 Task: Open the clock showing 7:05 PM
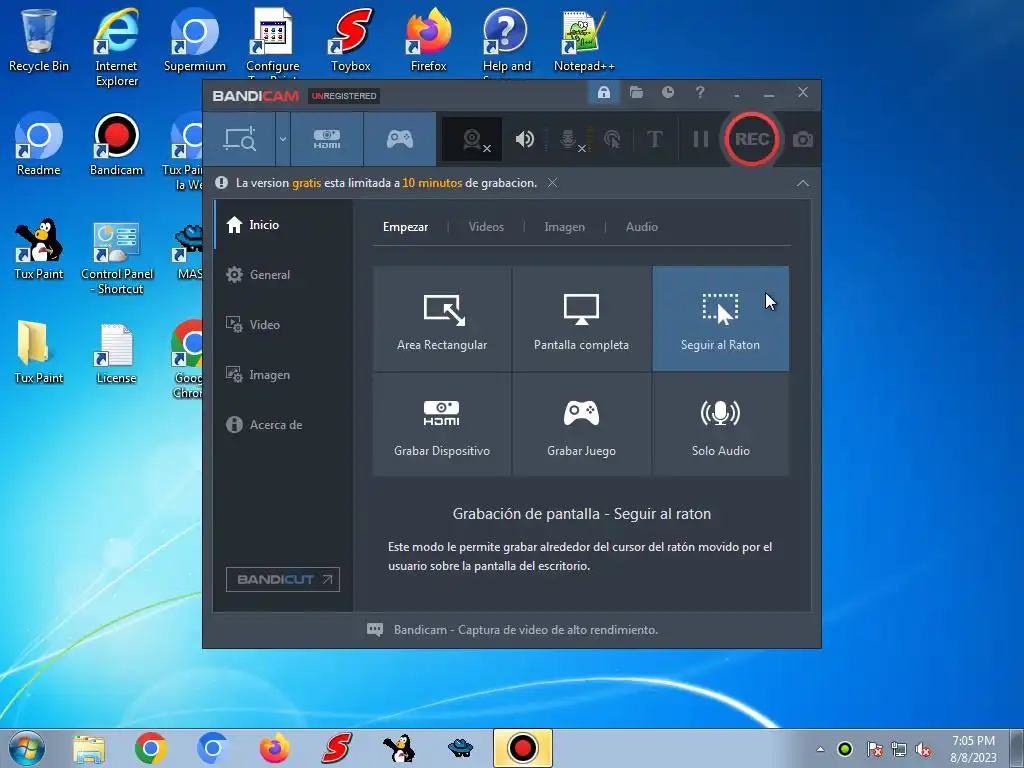(x=973, y=749)
